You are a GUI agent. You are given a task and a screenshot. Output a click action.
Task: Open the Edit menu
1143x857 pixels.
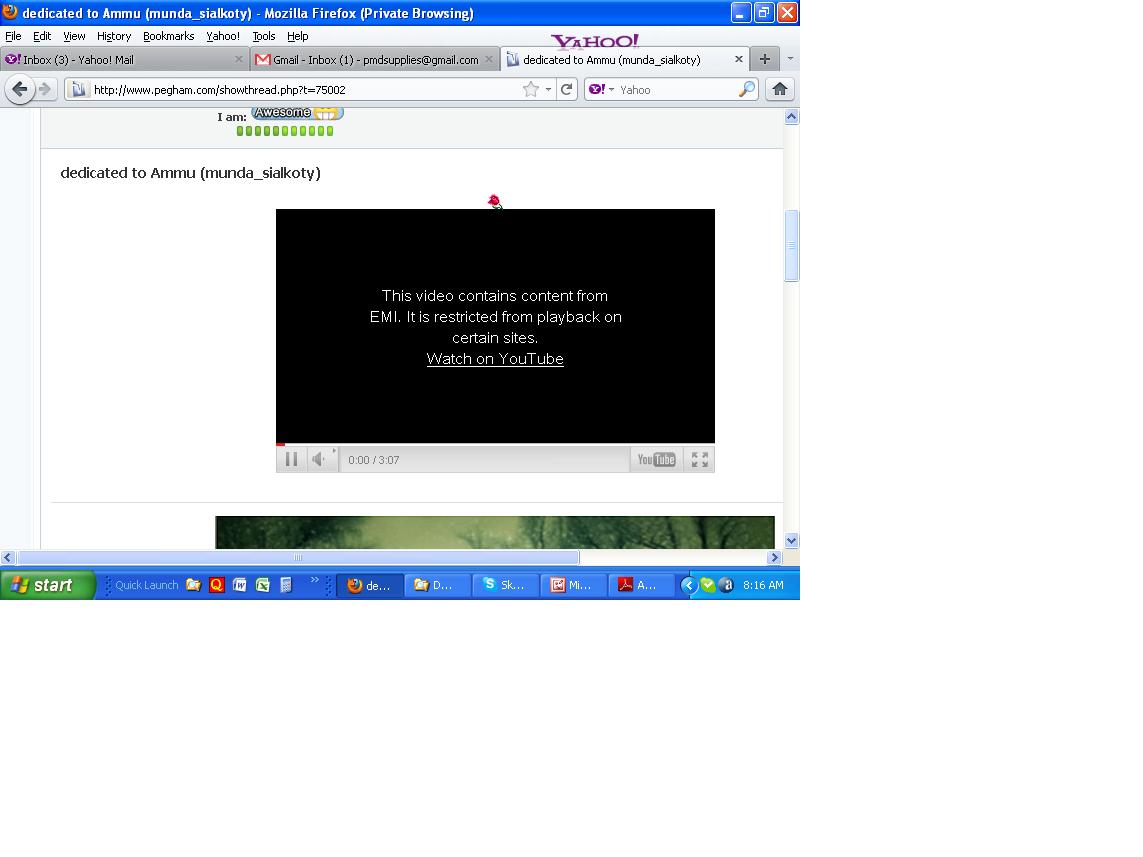(42, 36)
